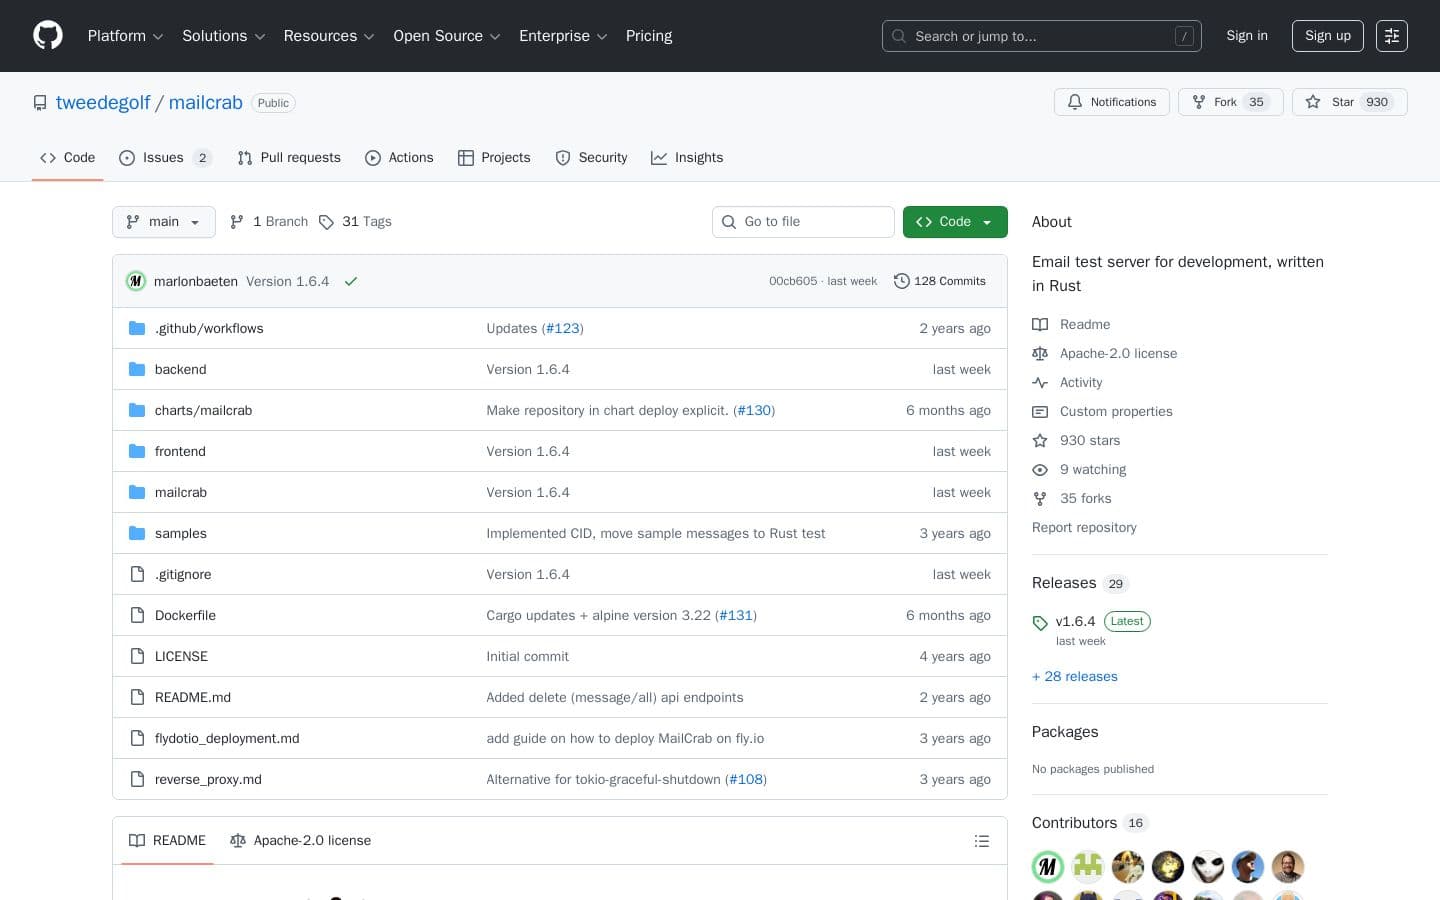Open the command palette icon at top right
Image resolution: width=1440 pixels, height=900 pixels.
point(1392,36)
